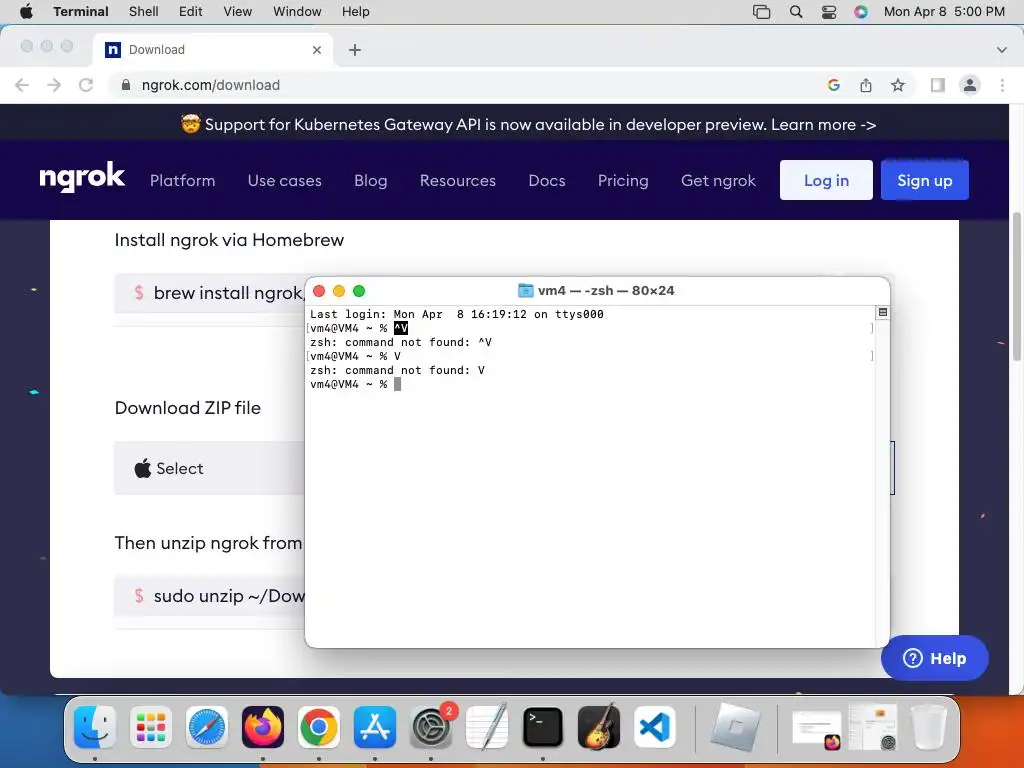Open Finder from the Dock

coord(95,727)
